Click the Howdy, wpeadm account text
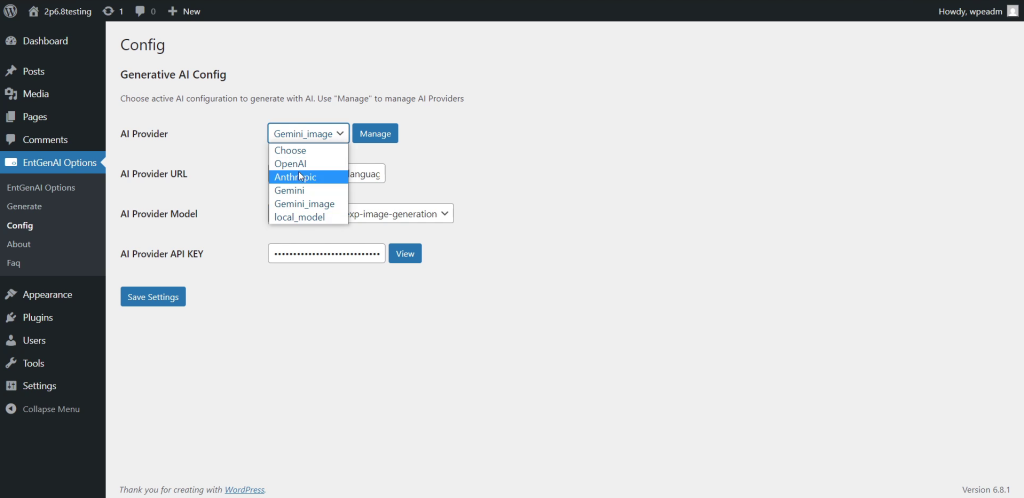1024x498 pixels. [970, 11]
